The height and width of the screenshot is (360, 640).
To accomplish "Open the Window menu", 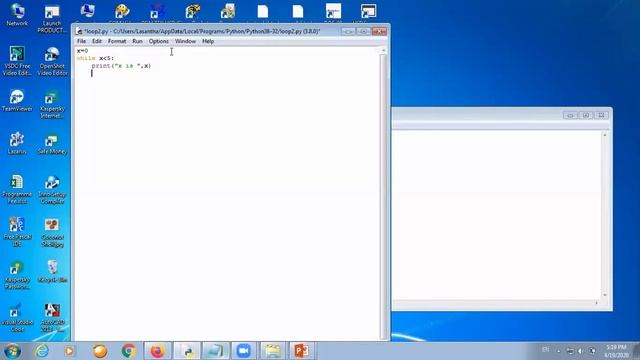I will 185,41.
